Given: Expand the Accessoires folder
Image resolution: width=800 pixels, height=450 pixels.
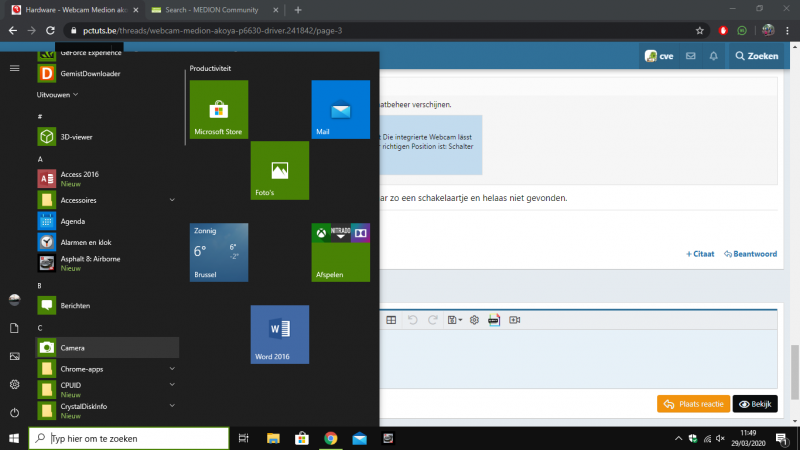Looking at the screenshot, I should [172, 200].
